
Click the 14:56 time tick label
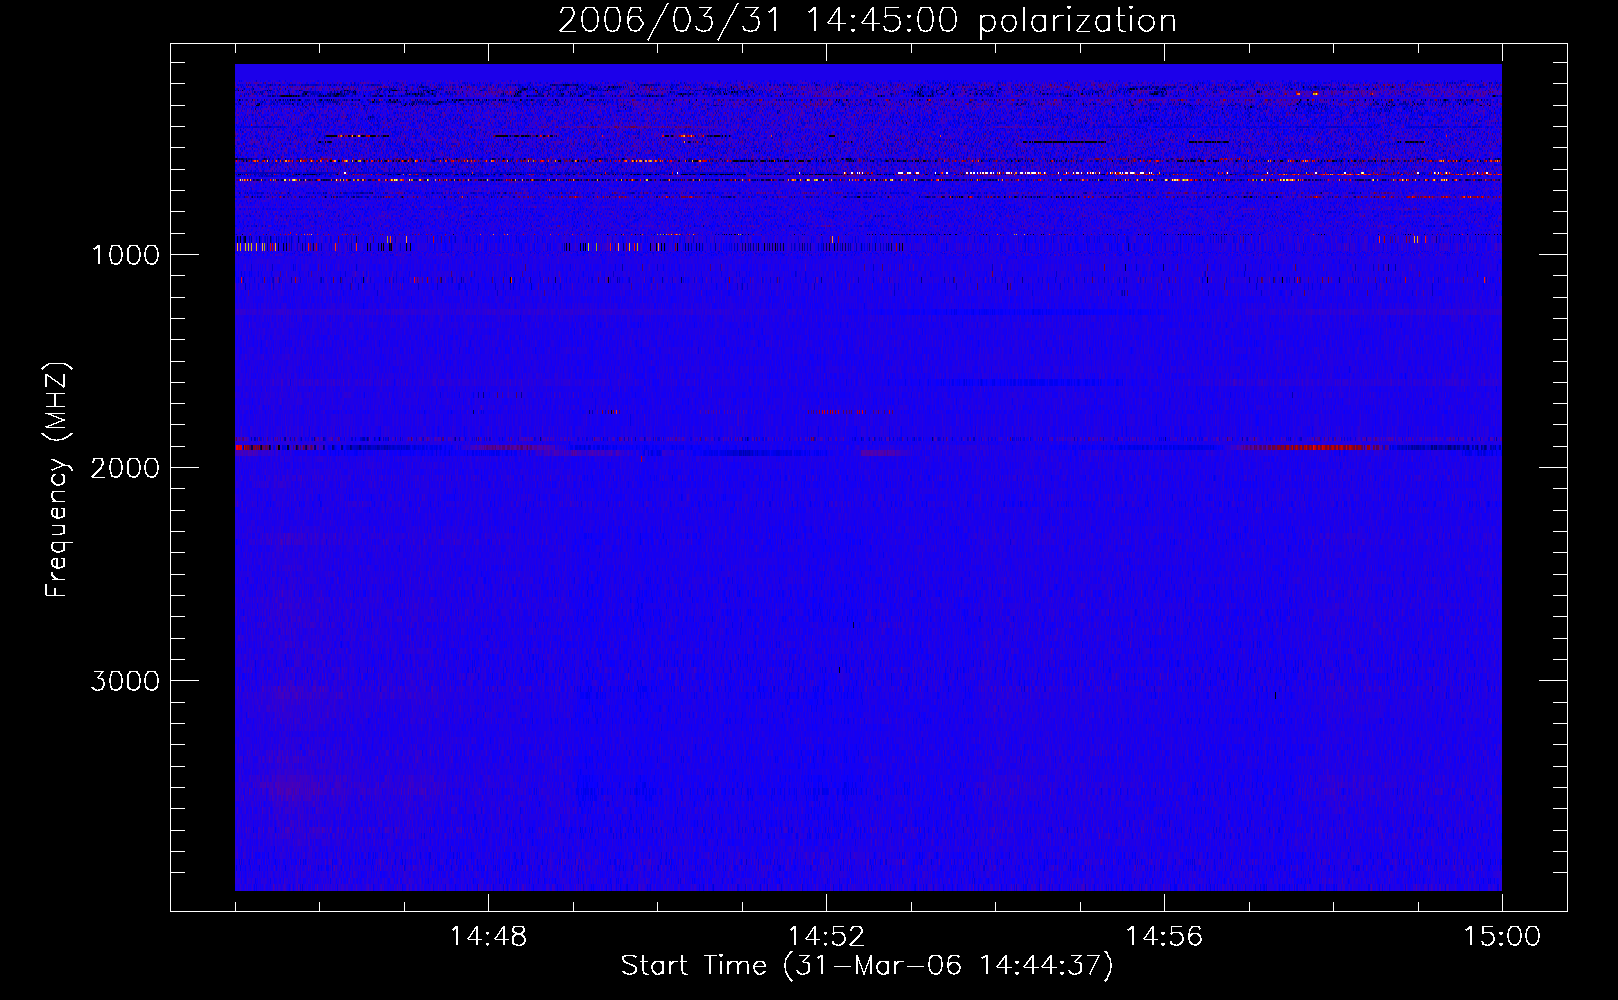click(x=1164, y=937)
